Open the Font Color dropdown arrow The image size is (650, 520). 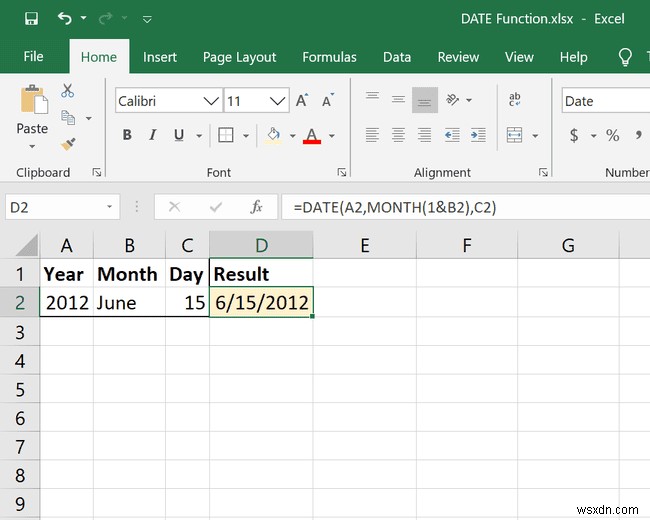[x=332, y=136]
